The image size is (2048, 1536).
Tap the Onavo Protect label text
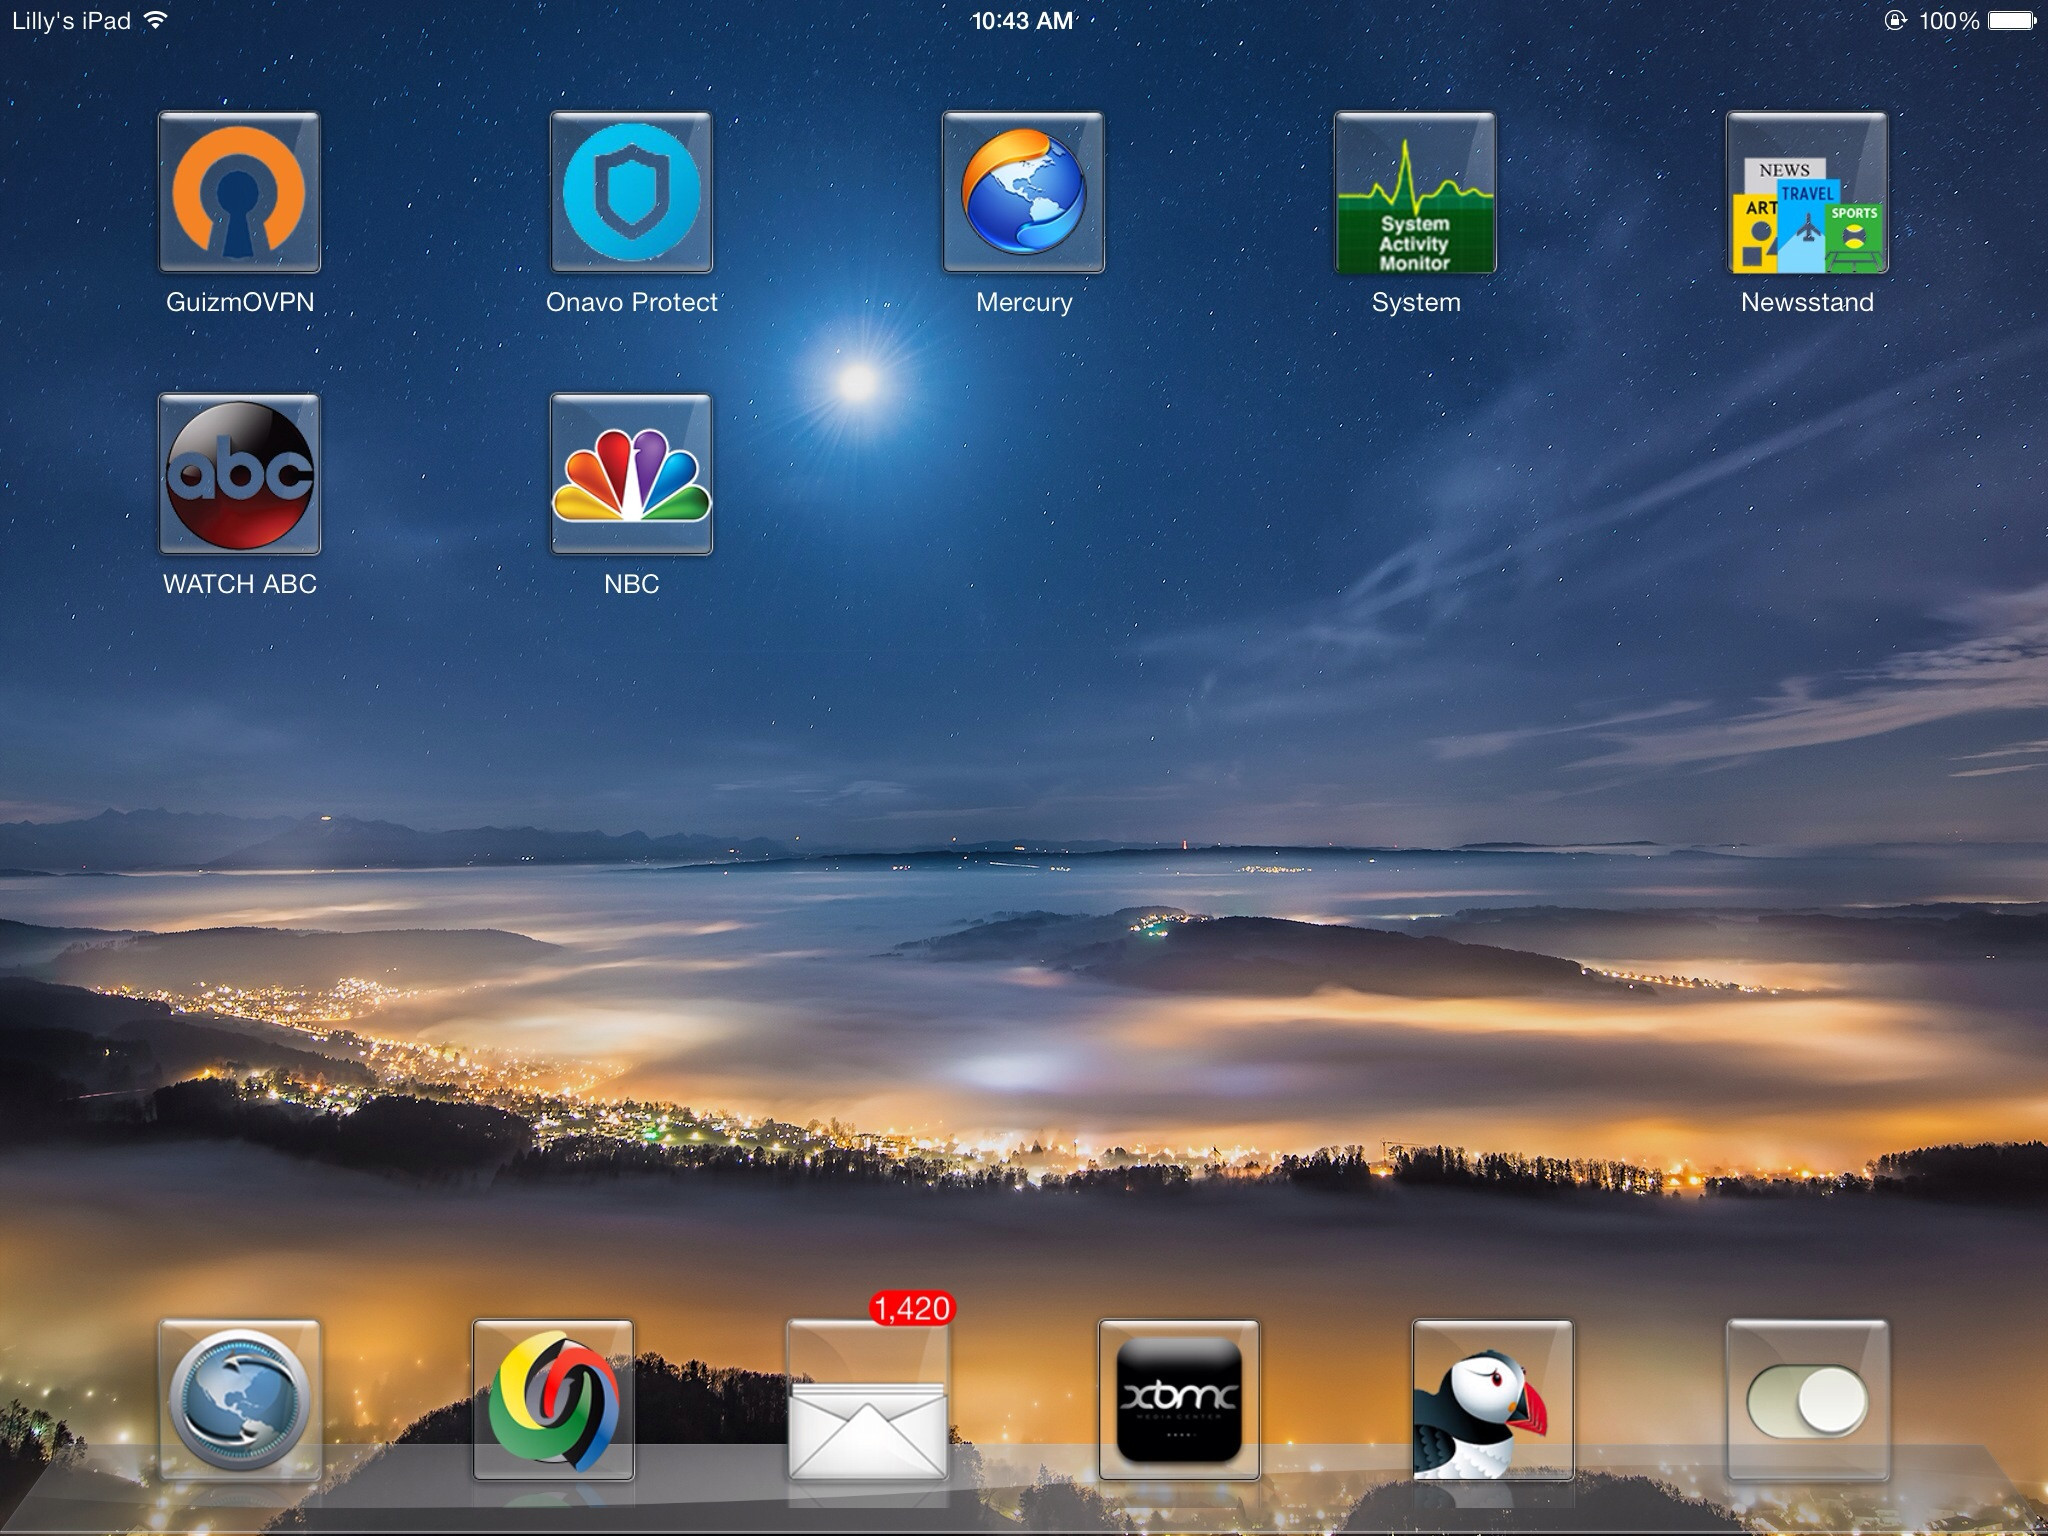[x=631, y=302]
